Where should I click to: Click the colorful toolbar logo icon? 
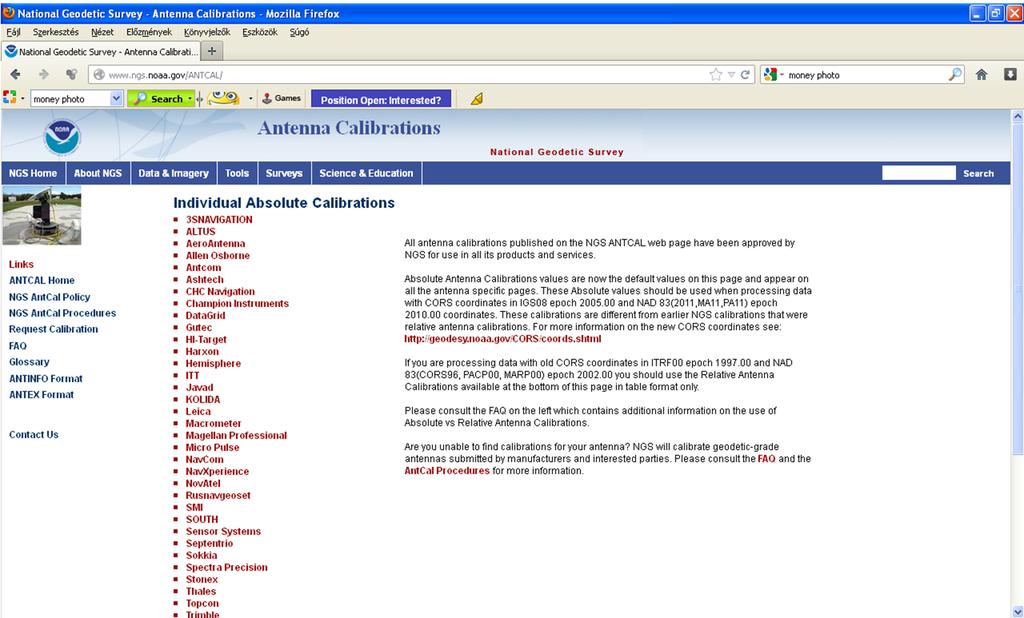[10, 98]
